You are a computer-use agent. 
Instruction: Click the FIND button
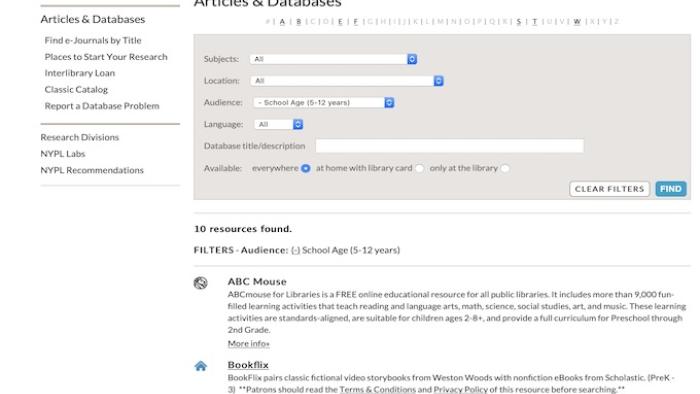(671, 189)
